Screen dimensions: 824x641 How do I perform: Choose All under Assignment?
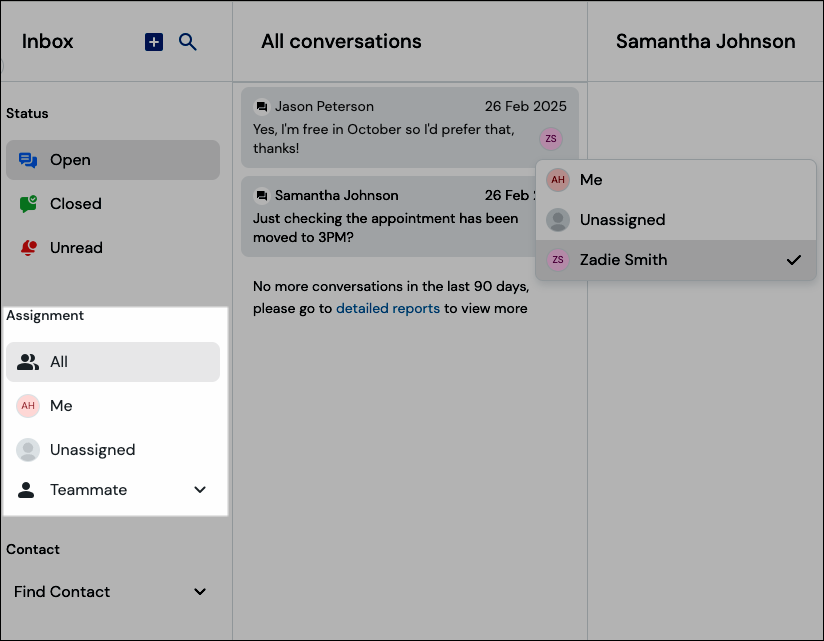coord(113,362)
